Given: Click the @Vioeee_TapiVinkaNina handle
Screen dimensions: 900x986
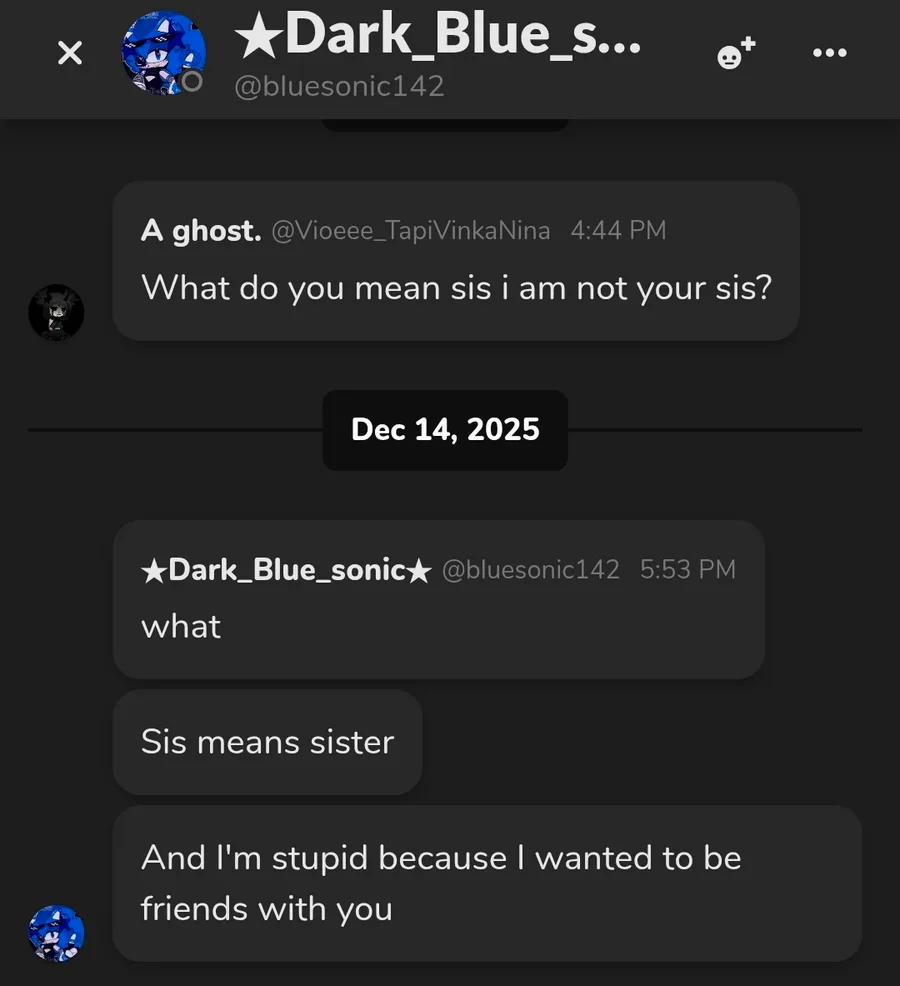Looking at the screenshot, I should click(411, 231).
